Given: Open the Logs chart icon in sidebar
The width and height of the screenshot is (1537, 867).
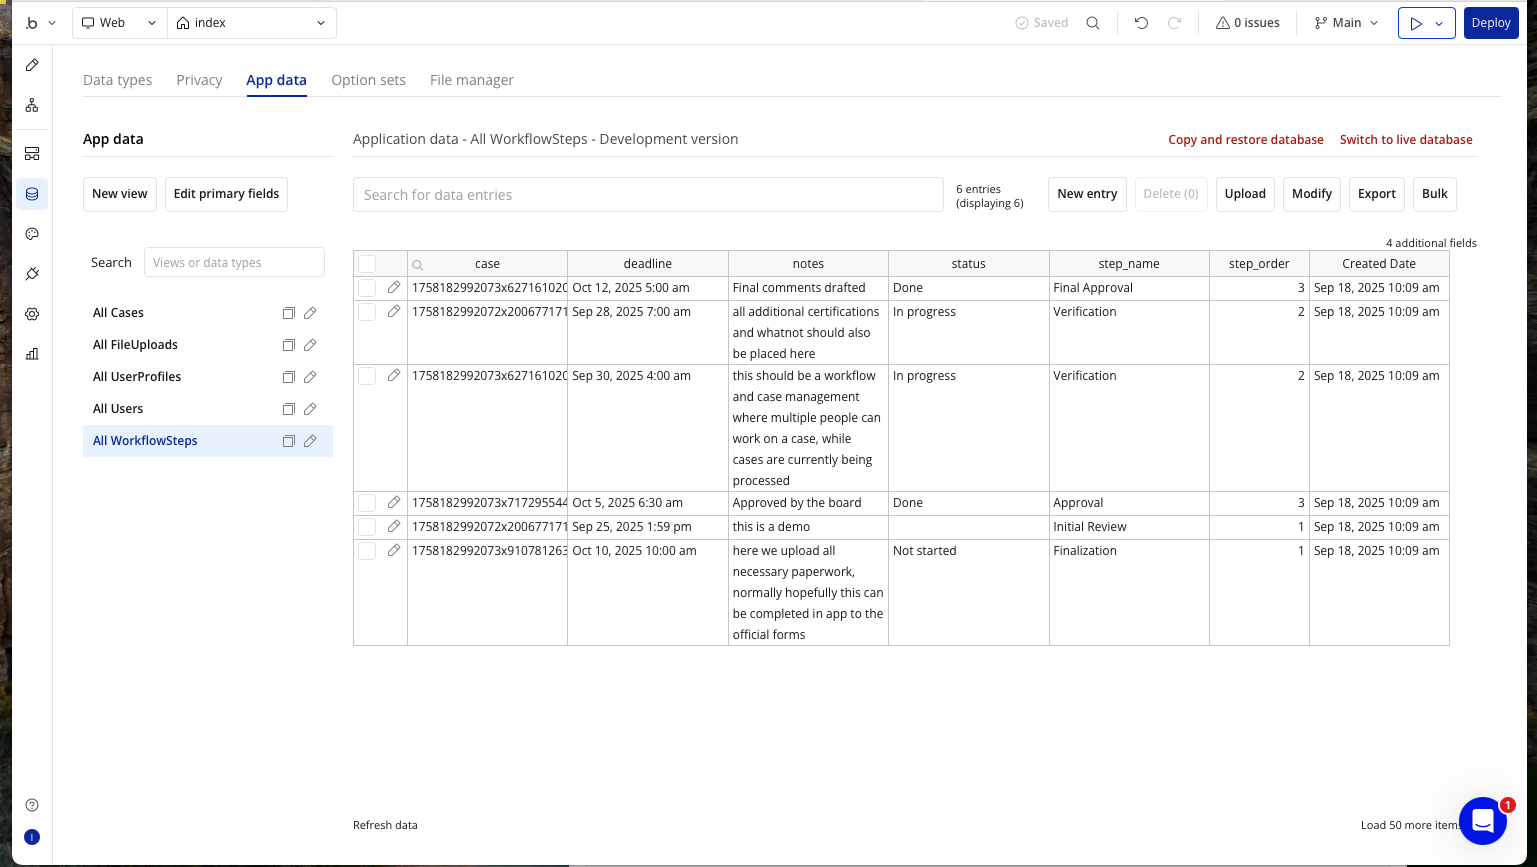Looking at the screenshot, I should (32, 354).
